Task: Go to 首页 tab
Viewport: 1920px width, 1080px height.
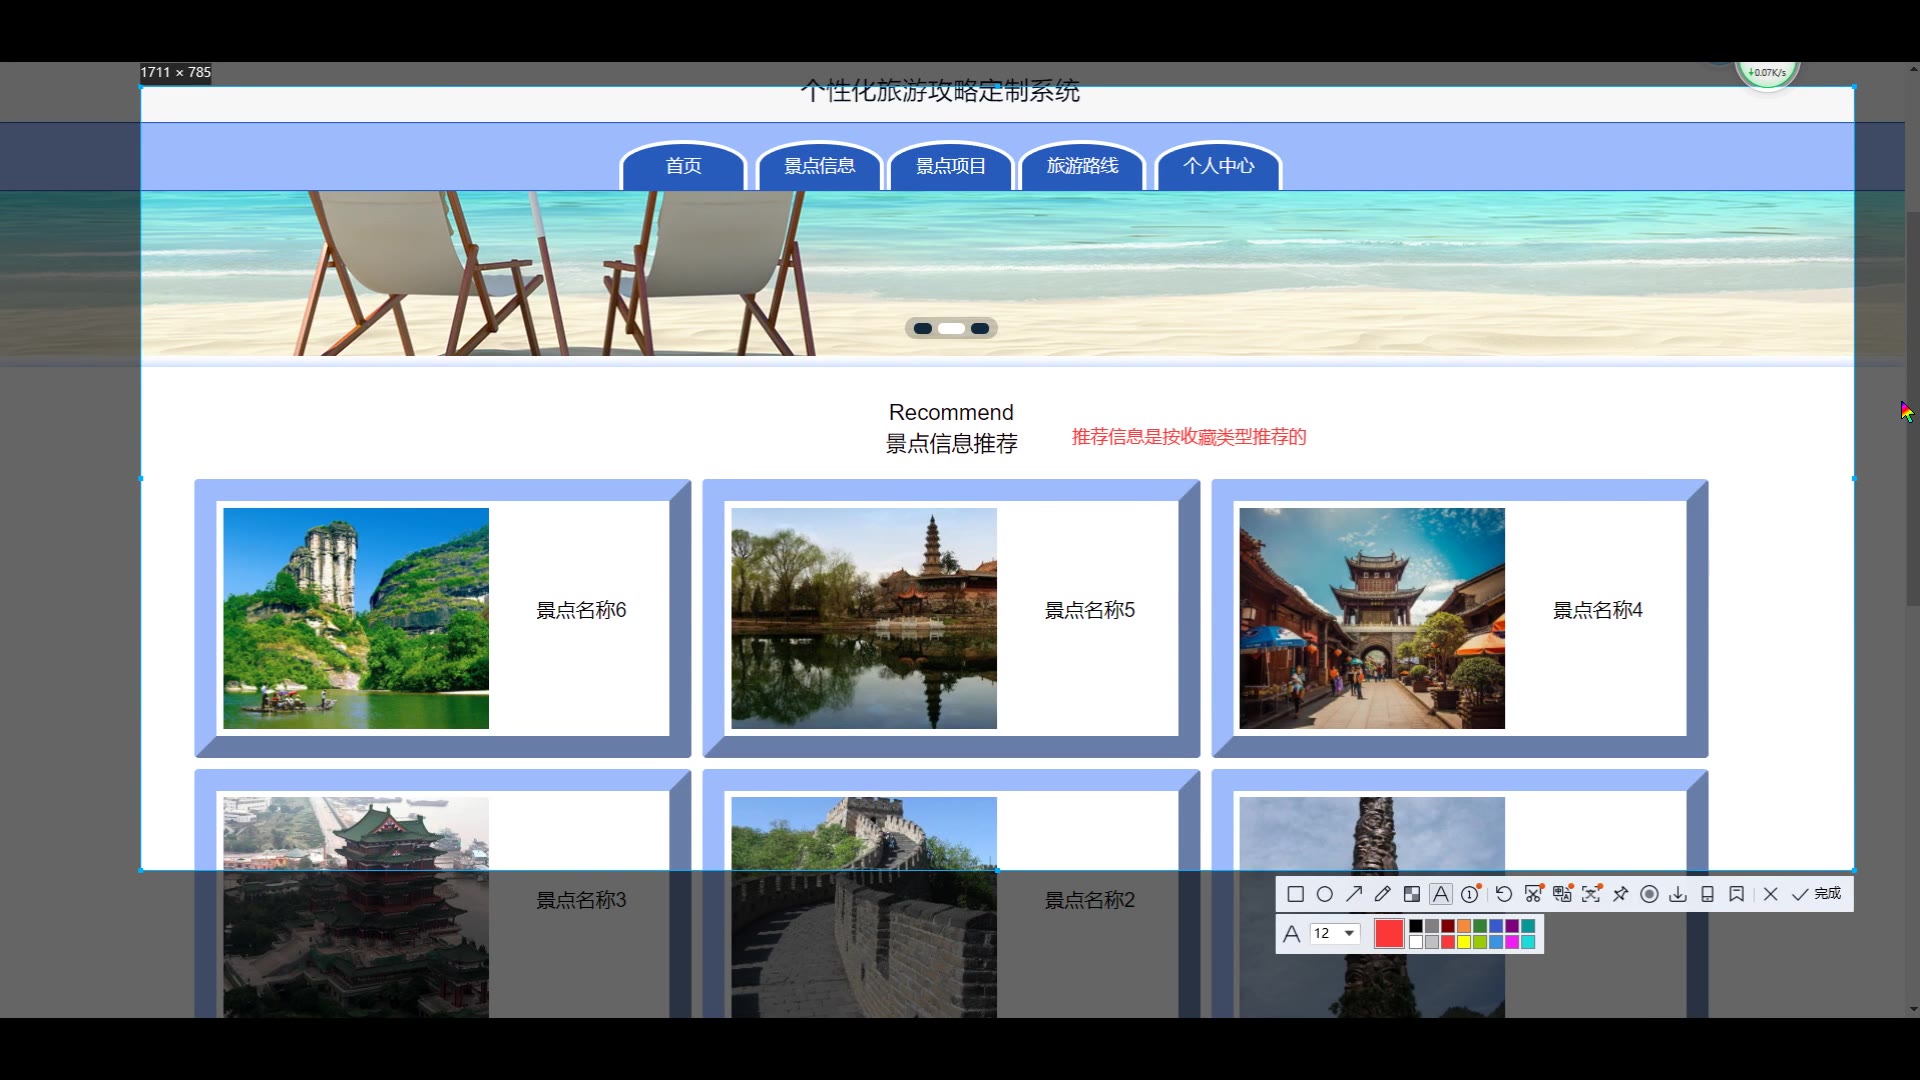Action: tap(684, 166)
